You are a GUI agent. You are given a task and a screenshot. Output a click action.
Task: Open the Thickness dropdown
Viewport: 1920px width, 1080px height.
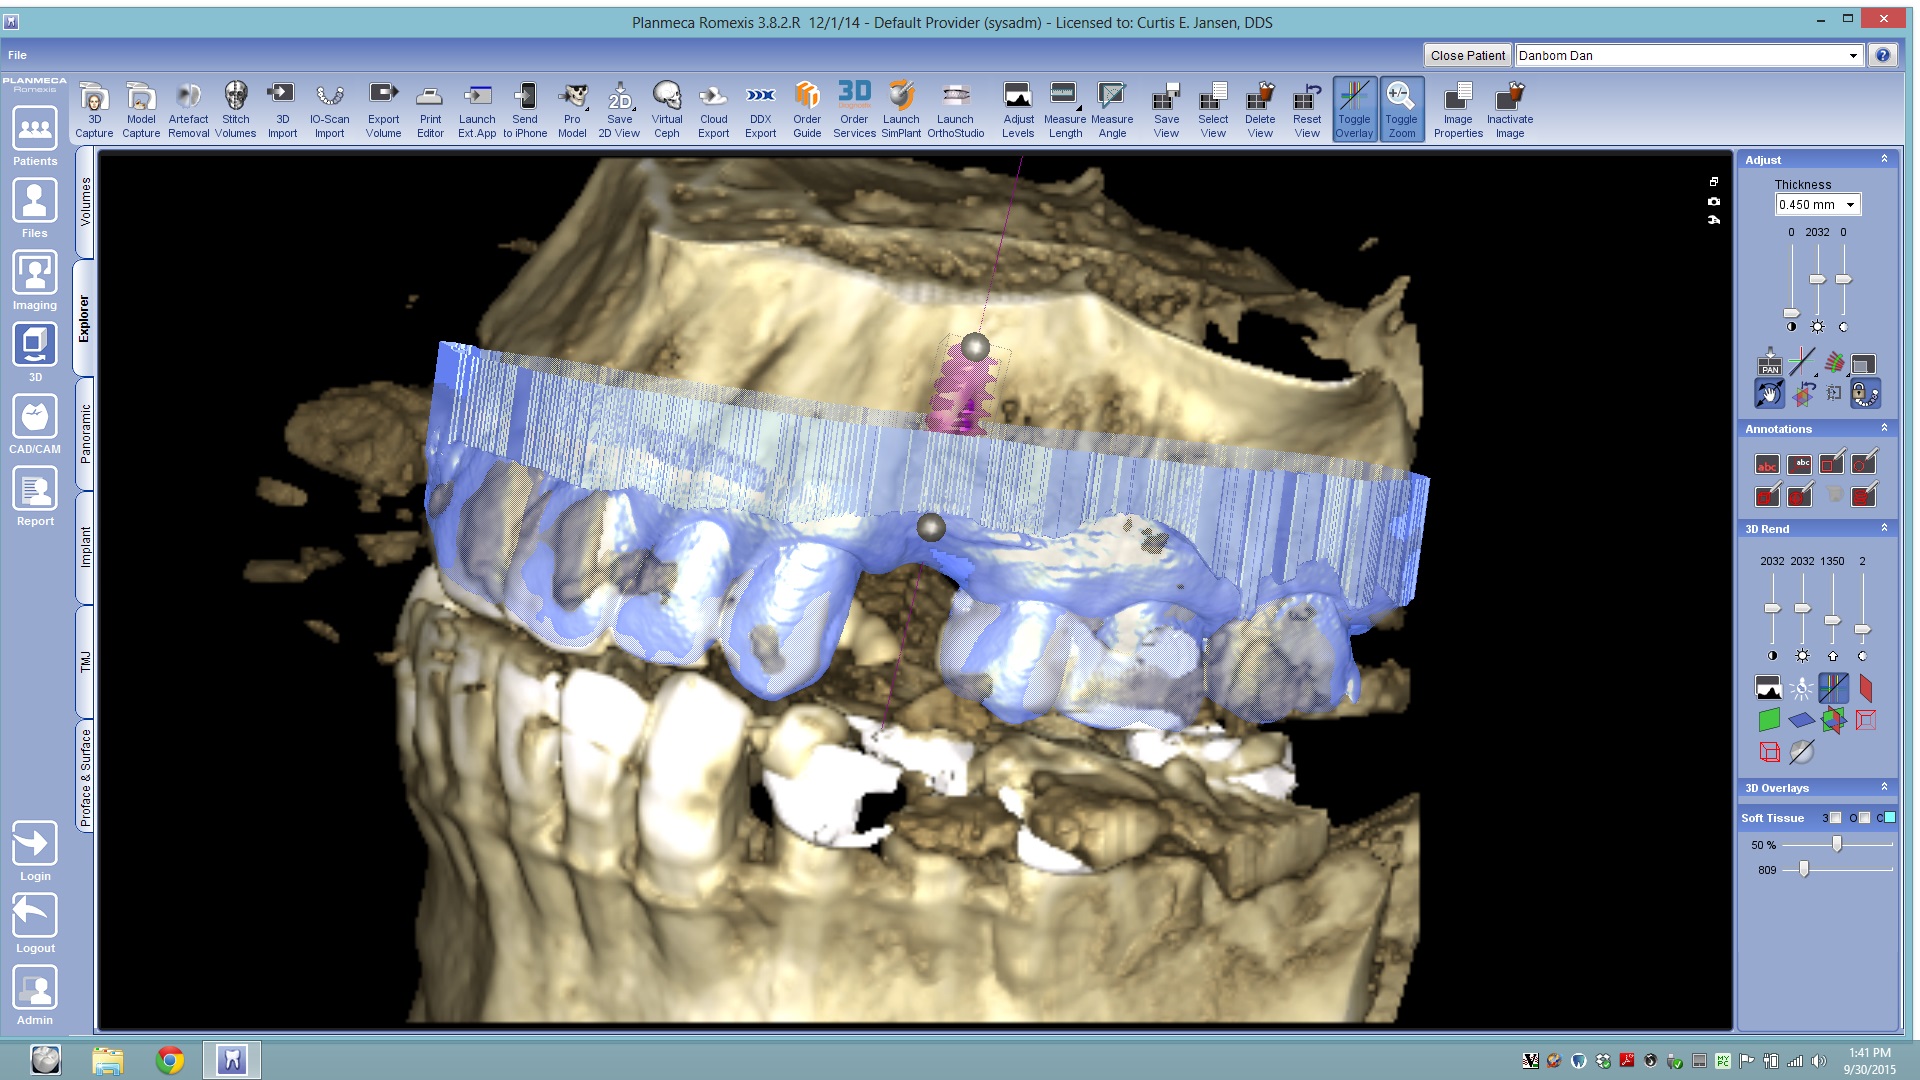coord(1850,205)
